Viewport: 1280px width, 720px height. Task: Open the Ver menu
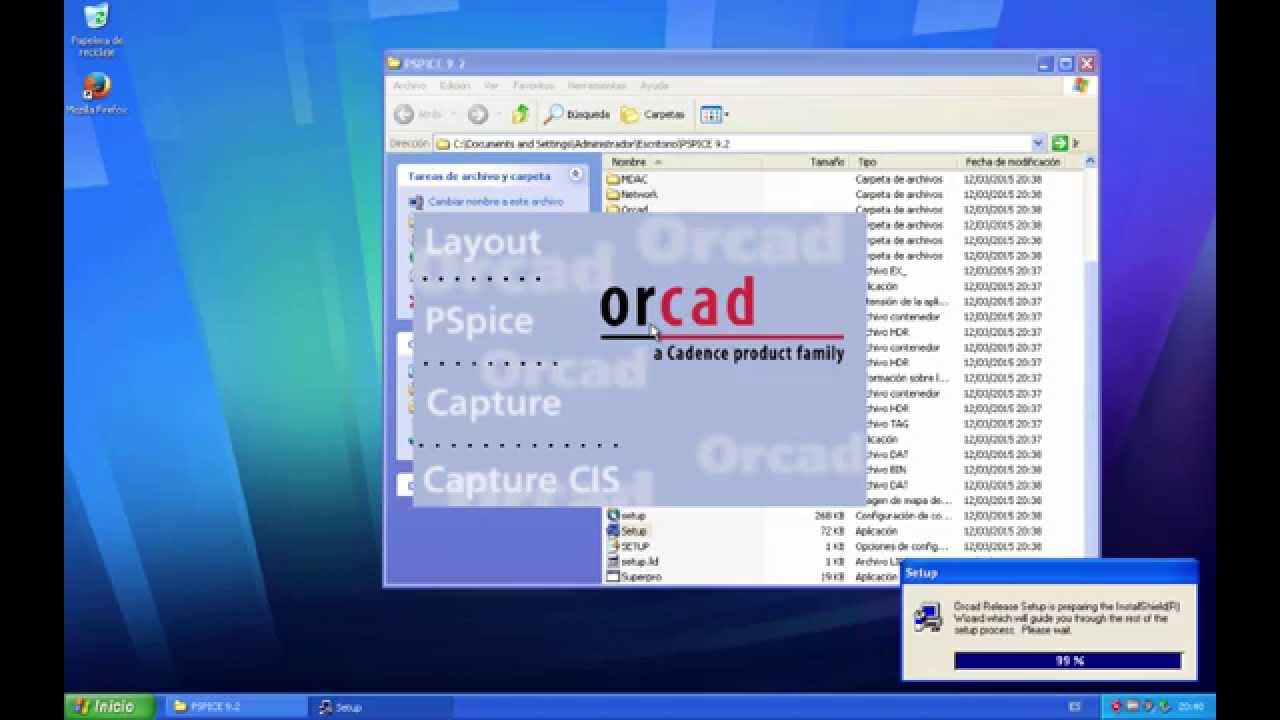[491, 86]
